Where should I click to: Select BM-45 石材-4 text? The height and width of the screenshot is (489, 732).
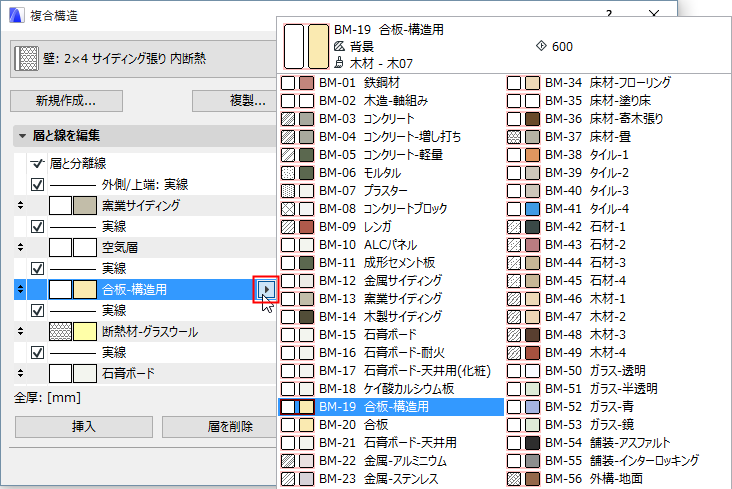tap(585, 281)
